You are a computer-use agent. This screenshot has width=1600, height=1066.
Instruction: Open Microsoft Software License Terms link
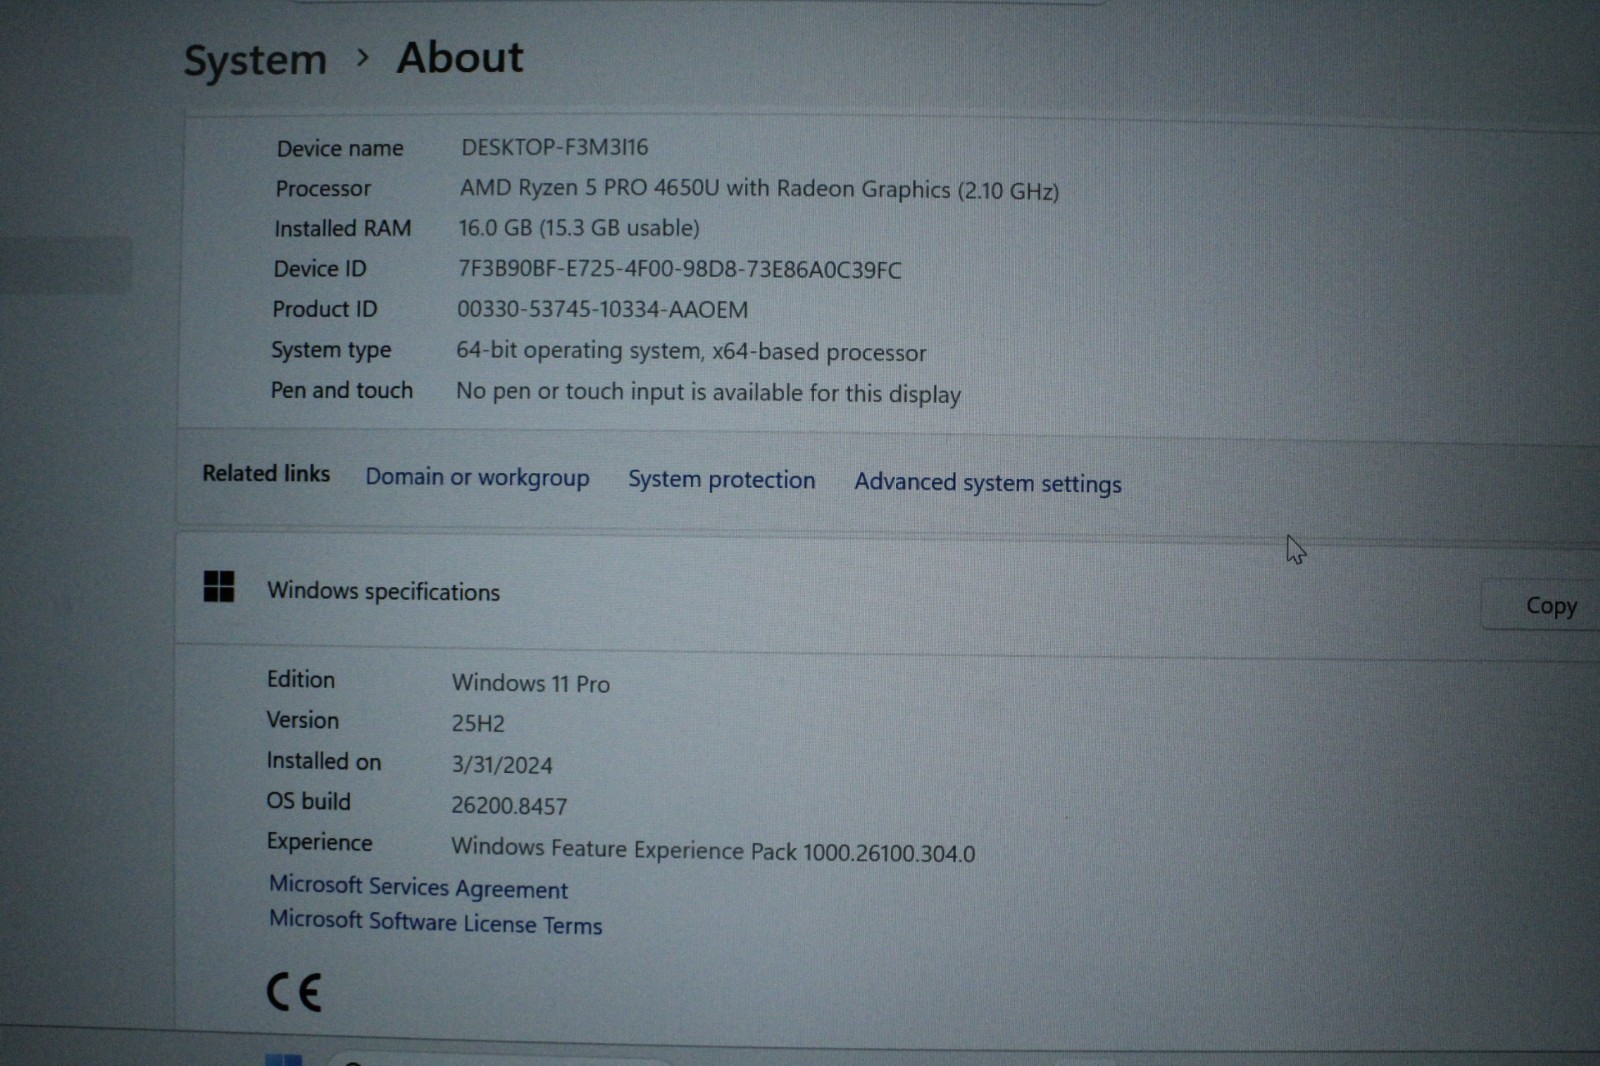click(x=435, y=921)
